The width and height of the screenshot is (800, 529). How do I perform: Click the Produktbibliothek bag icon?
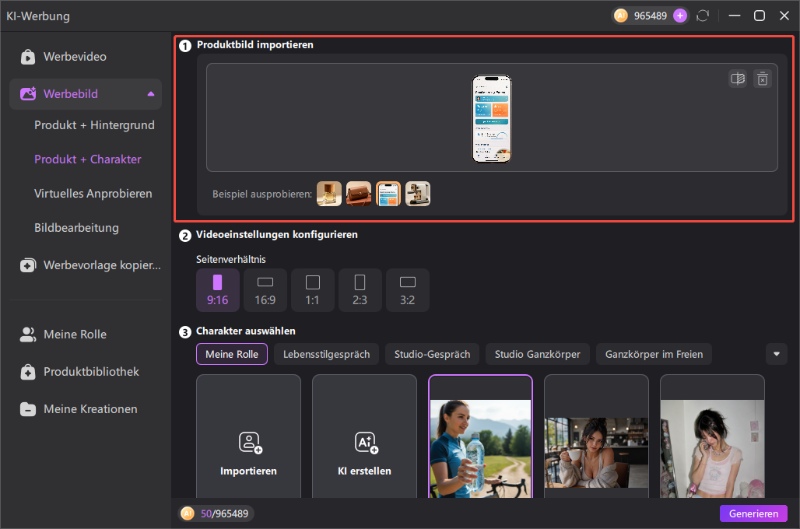[x=28, y=372]
